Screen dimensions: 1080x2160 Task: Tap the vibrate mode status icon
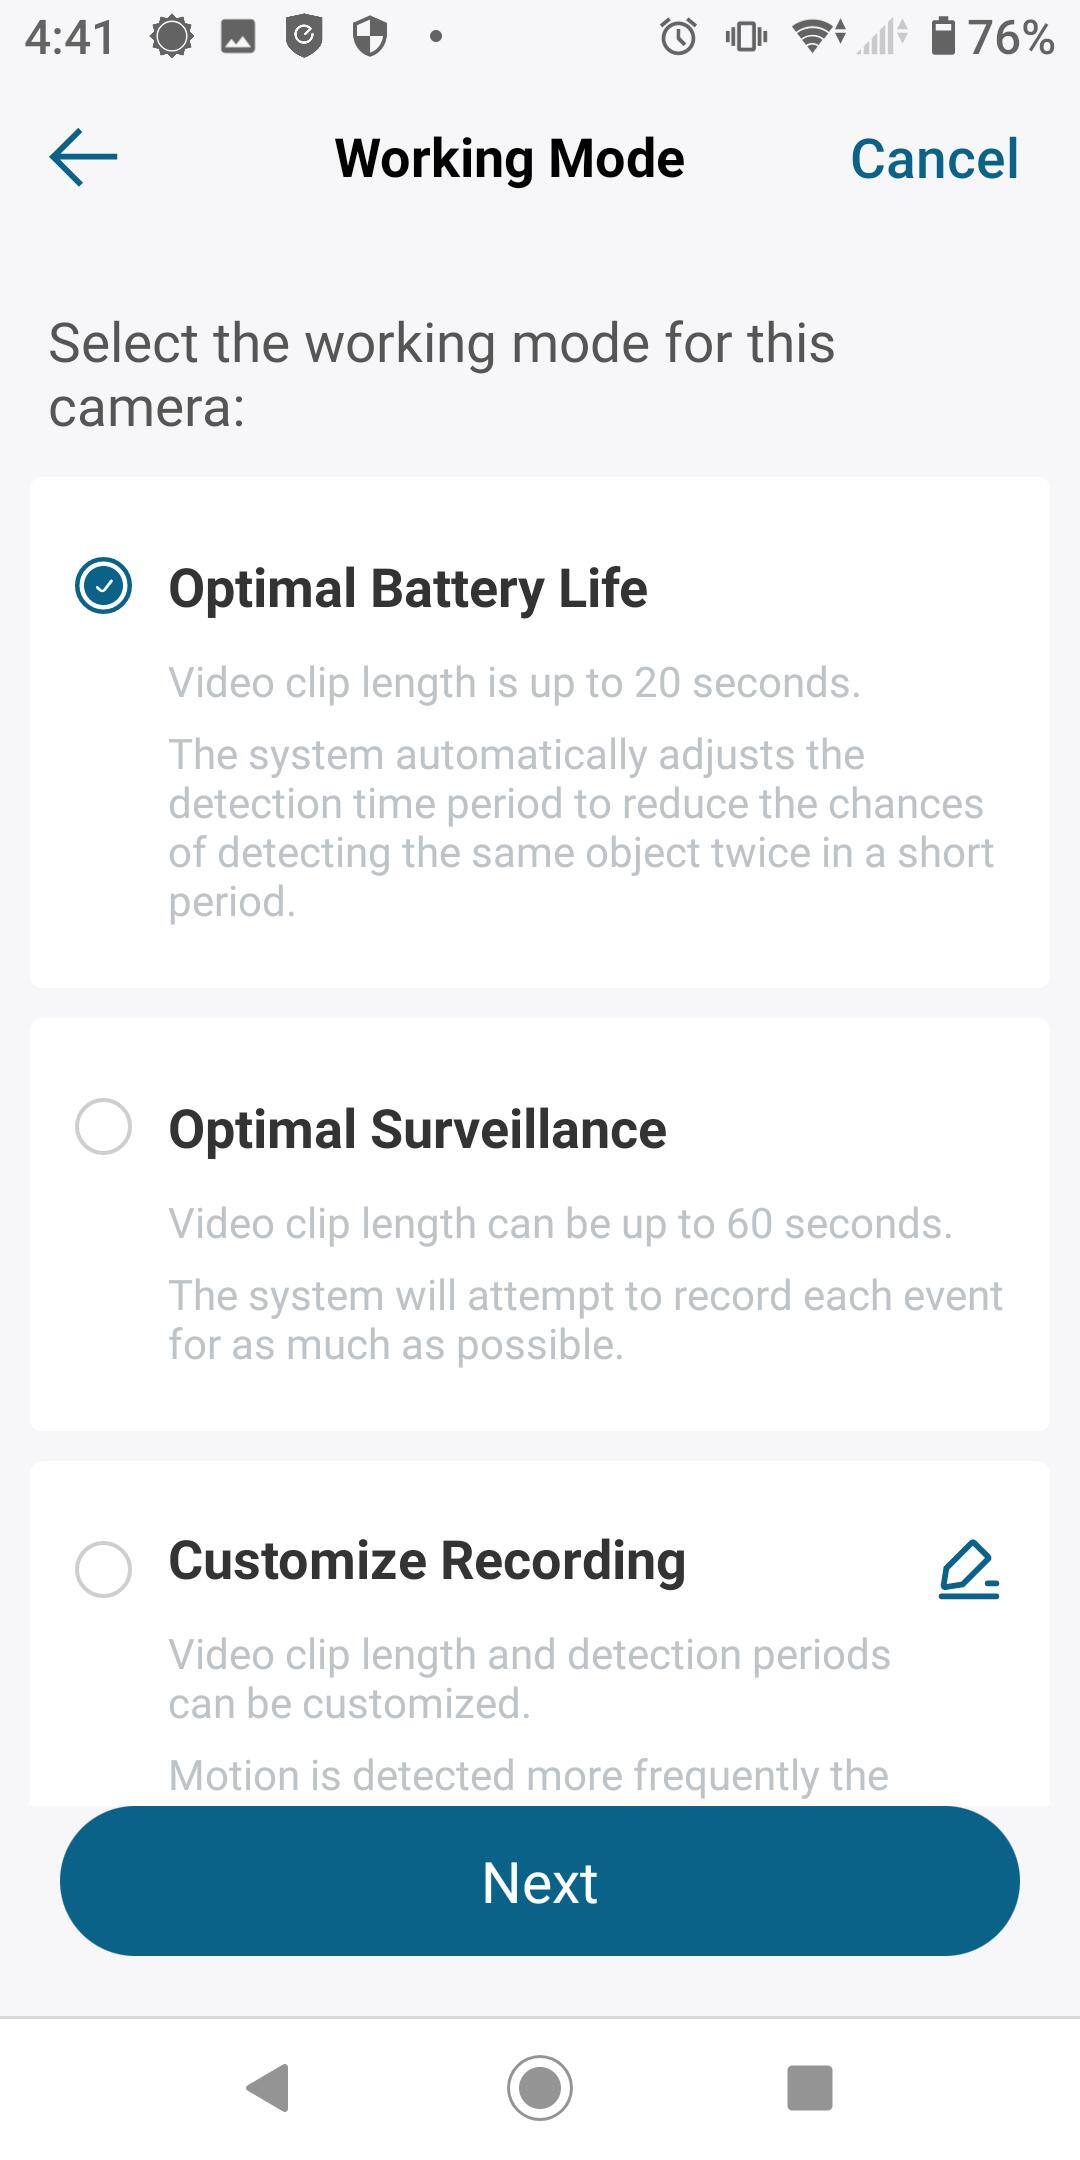[746, 38]
